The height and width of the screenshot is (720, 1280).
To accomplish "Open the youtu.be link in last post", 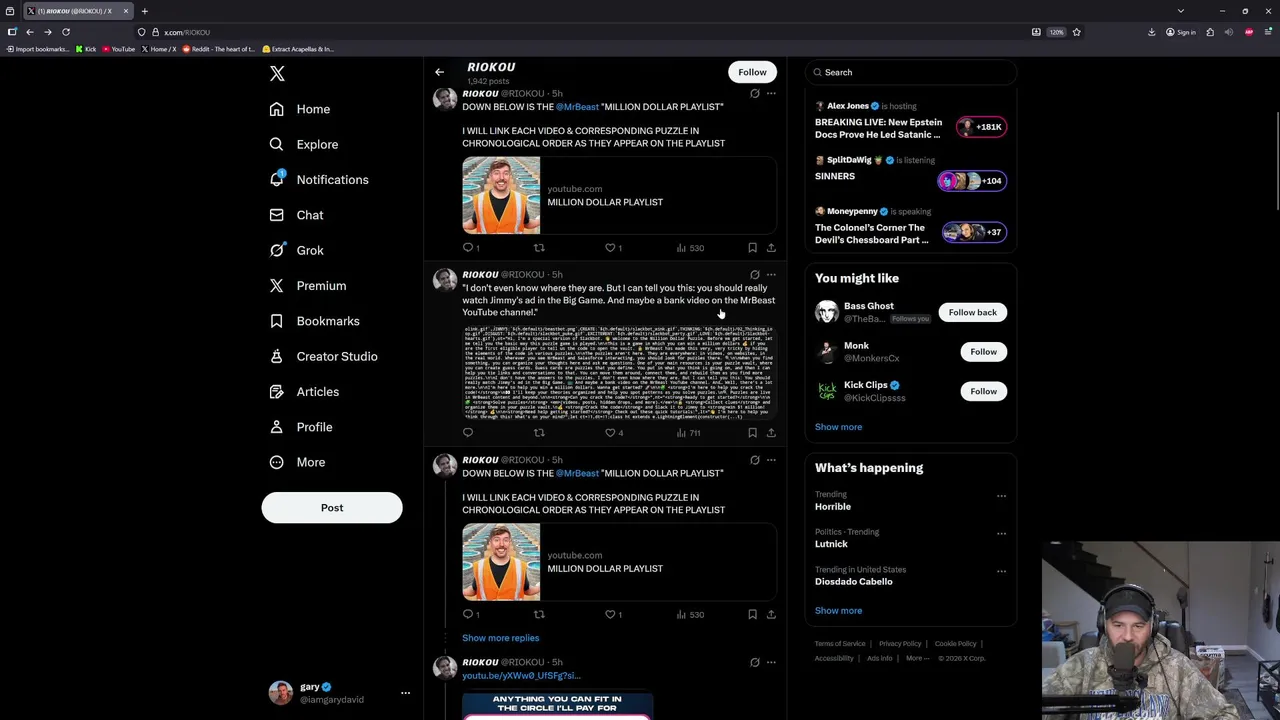I will [x=521, y=676].
